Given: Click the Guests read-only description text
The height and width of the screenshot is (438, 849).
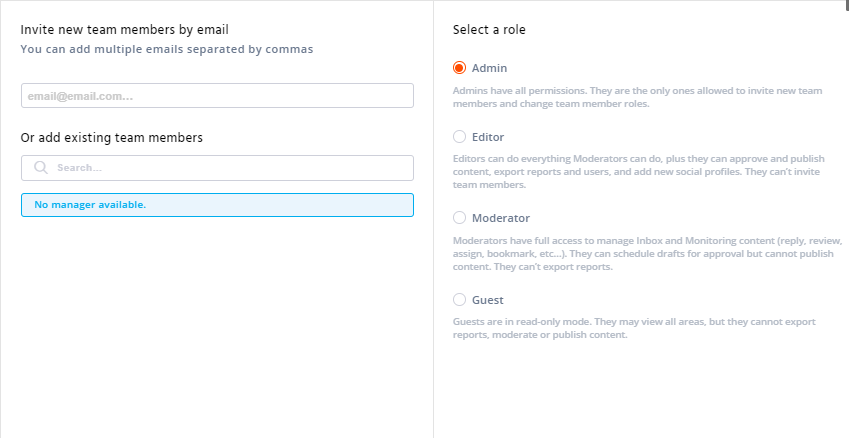Looking at the screenshot, I should point(634,329).
